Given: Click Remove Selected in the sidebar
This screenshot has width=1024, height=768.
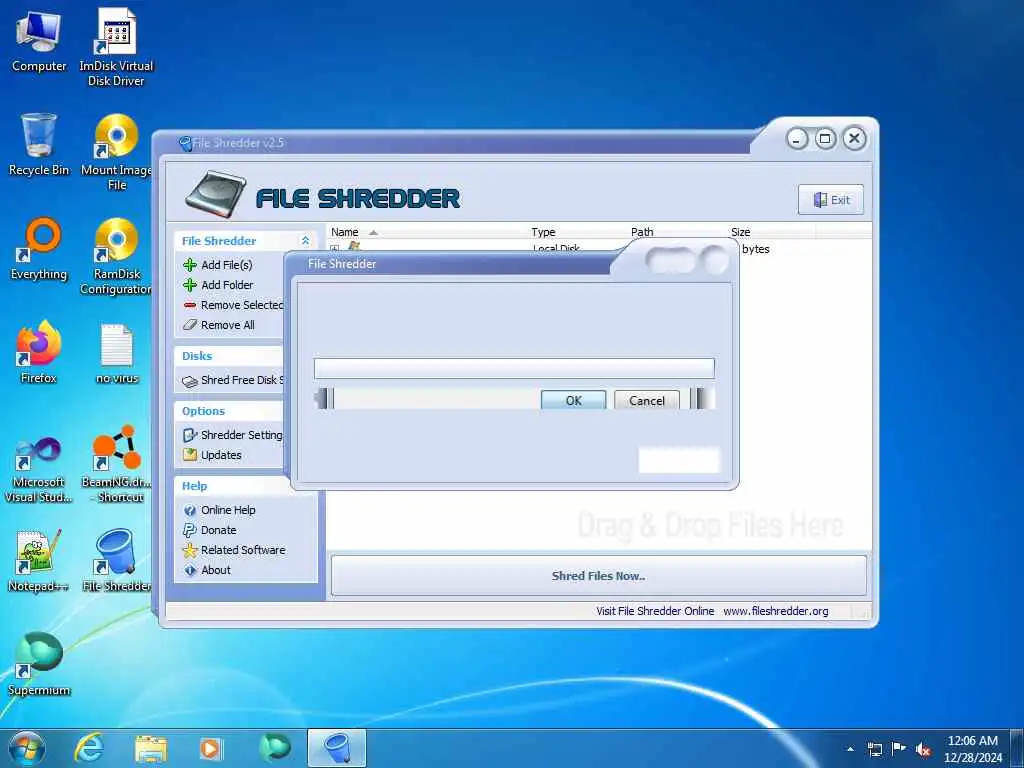Looking at the screenshot, I should click(233, 305).
